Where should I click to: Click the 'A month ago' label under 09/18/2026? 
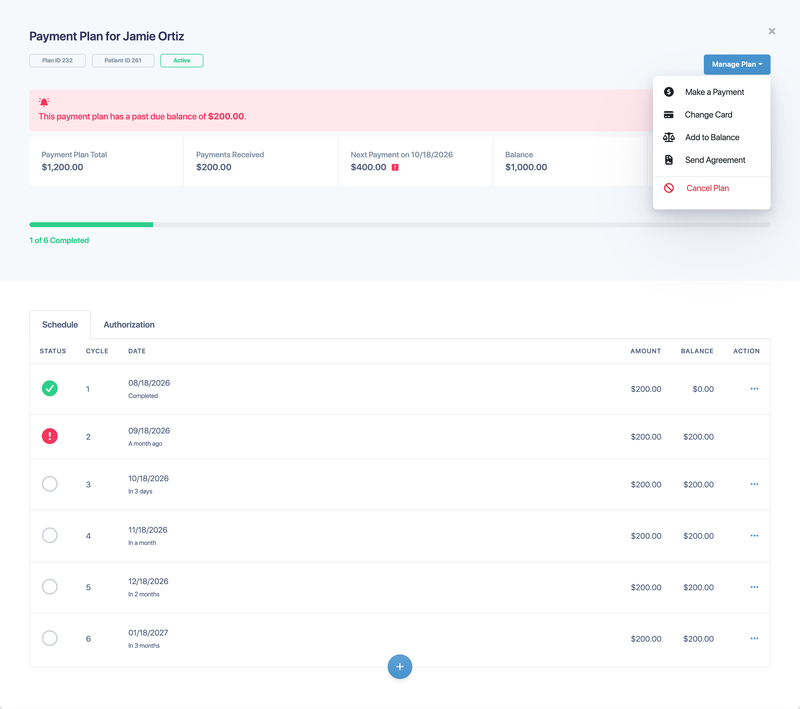[145, 444]
